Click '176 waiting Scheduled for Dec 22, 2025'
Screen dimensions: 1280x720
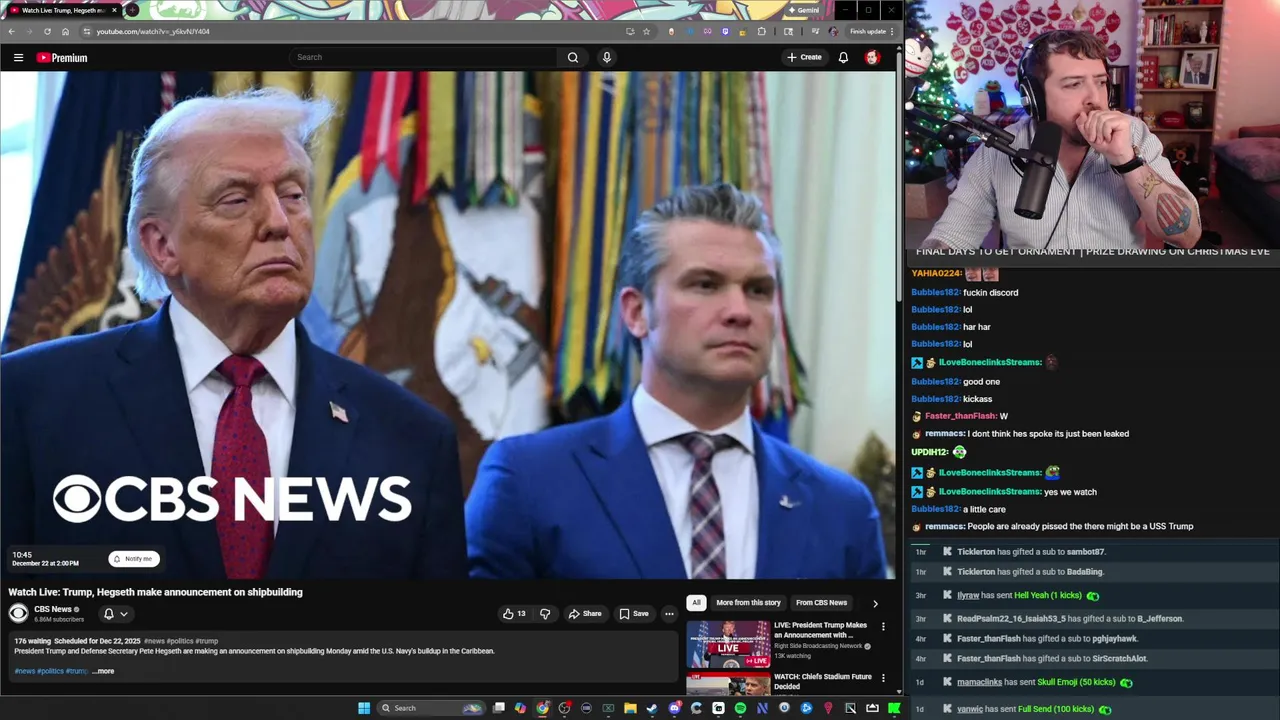pos(77,641)
